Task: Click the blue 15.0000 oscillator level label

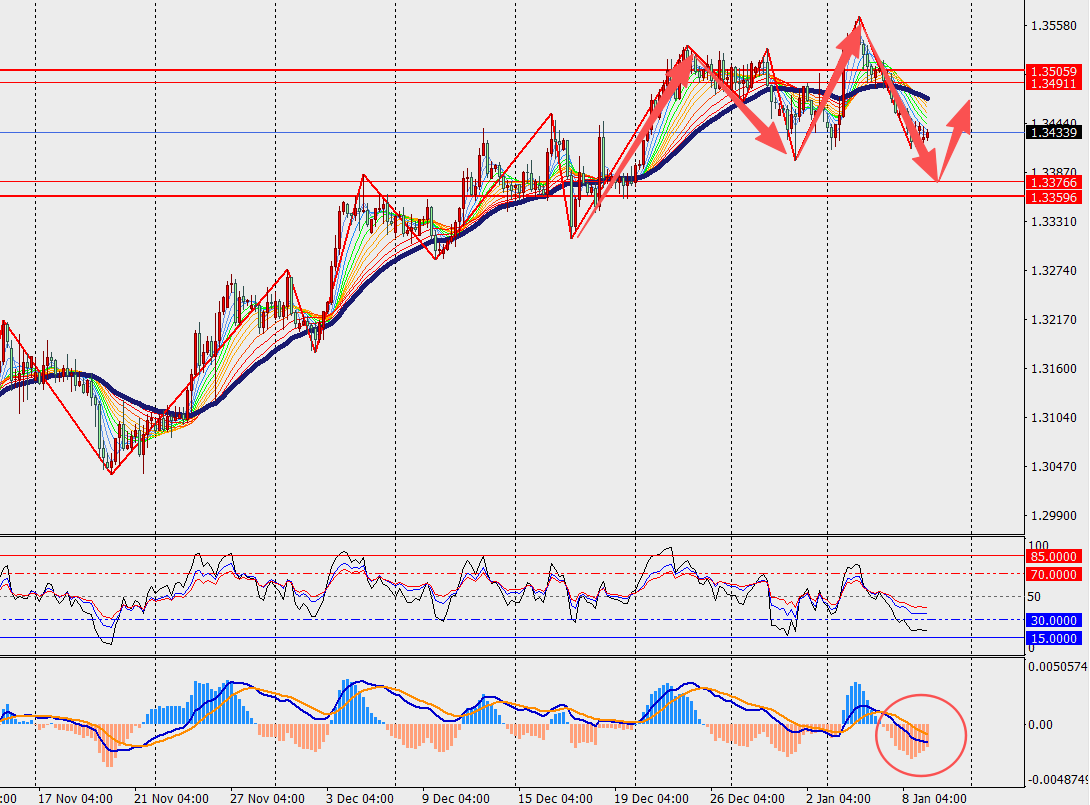Action: point(1053,638)
